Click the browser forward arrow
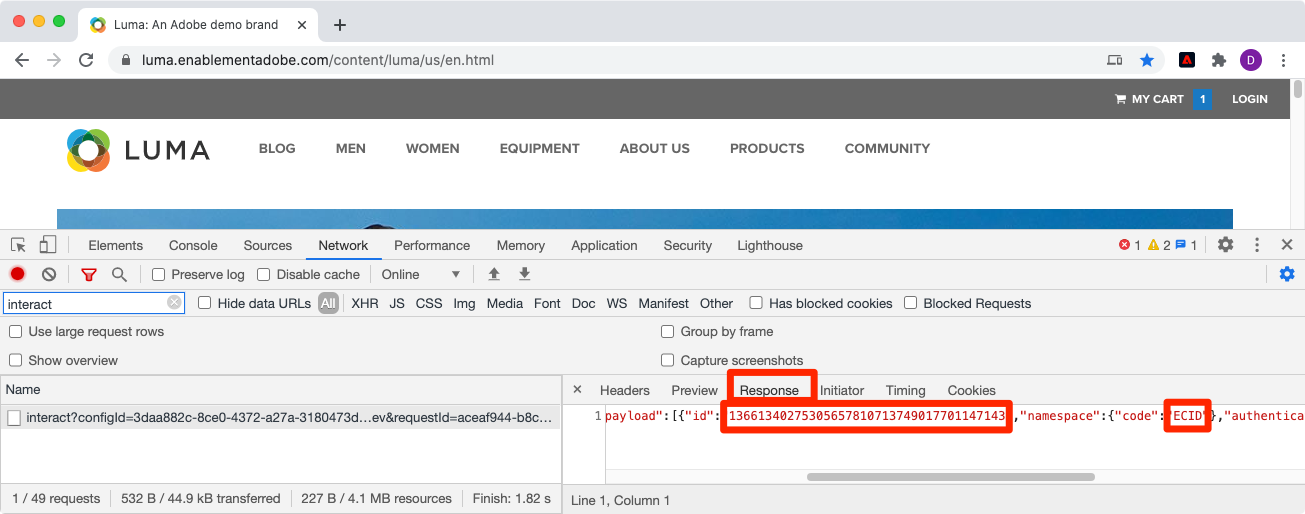The height and width of the screenshot is (514, 1305). [x=54, y=60]
